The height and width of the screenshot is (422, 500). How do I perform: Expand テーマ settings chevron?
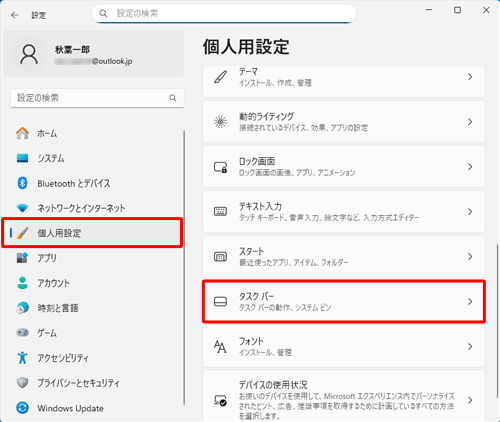[x=470, y=77]
